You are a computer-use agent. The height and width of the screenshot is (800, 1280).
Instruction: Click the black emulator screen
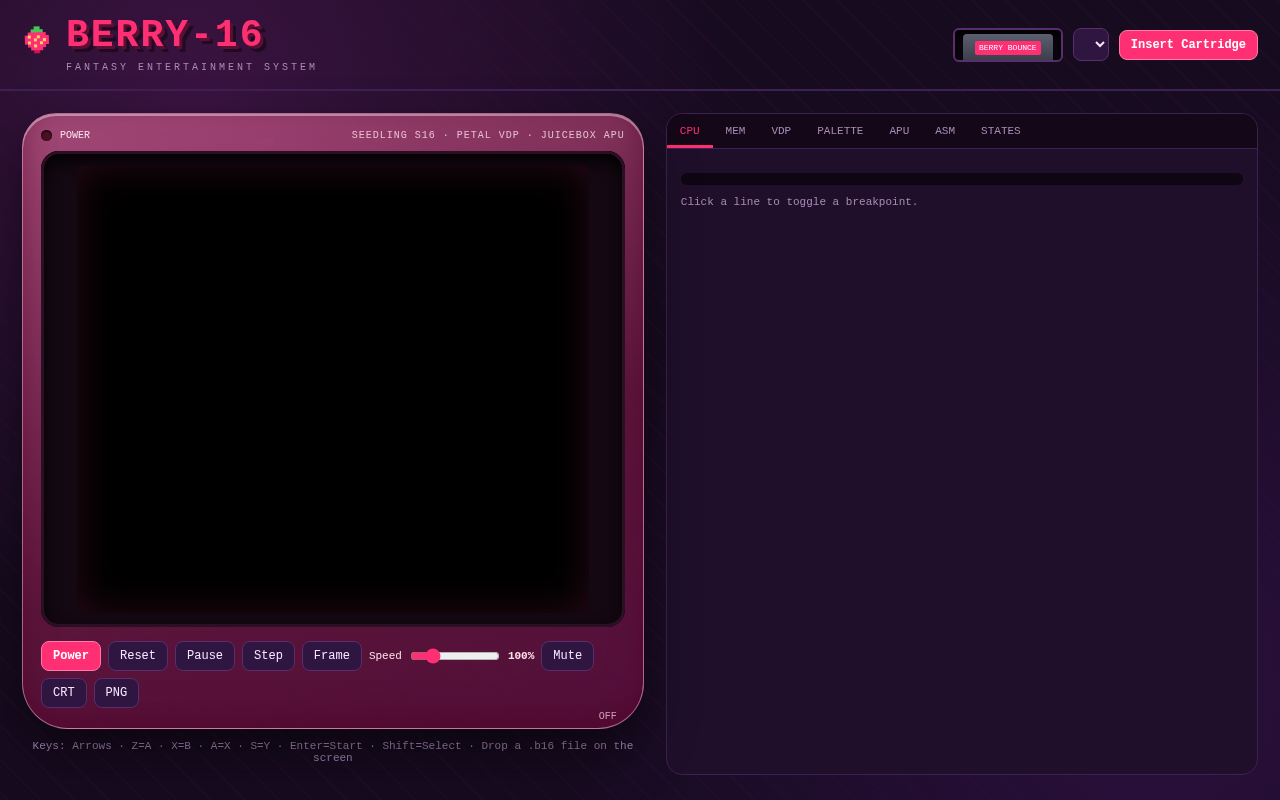(333, 389)
